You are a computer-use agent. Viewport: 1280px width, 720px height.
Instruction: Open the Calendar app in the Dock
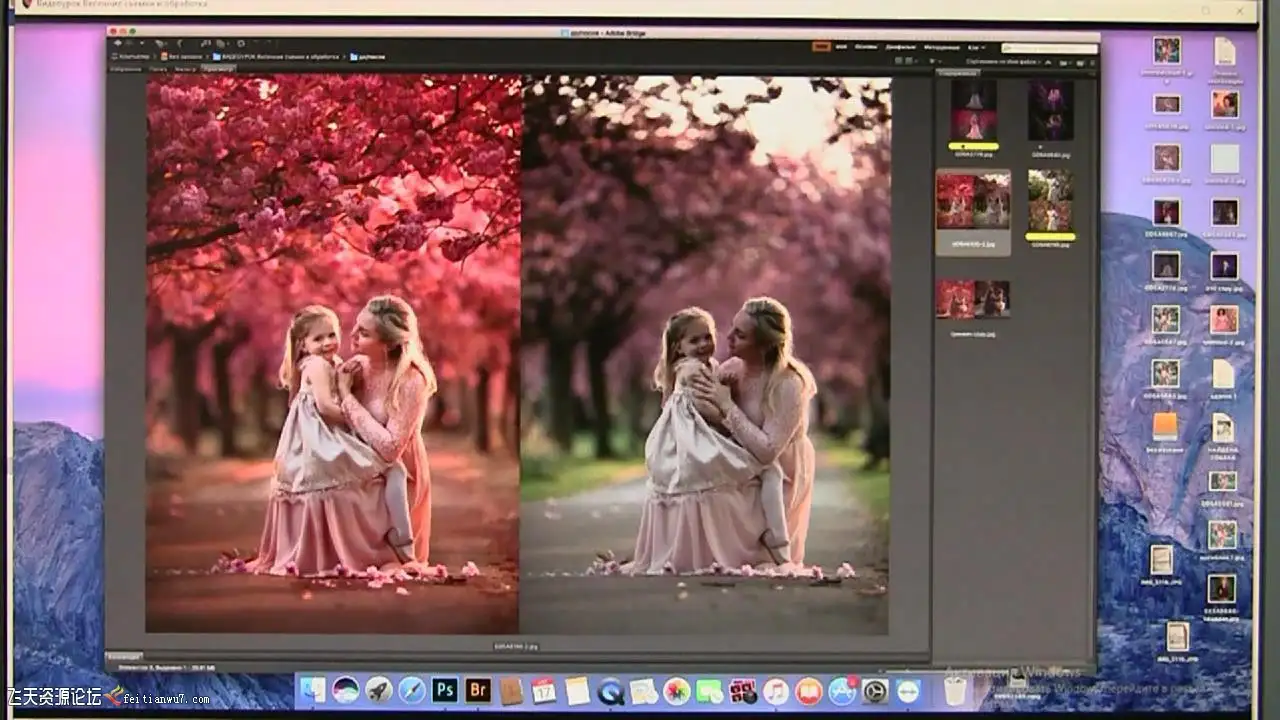[544, 690]
